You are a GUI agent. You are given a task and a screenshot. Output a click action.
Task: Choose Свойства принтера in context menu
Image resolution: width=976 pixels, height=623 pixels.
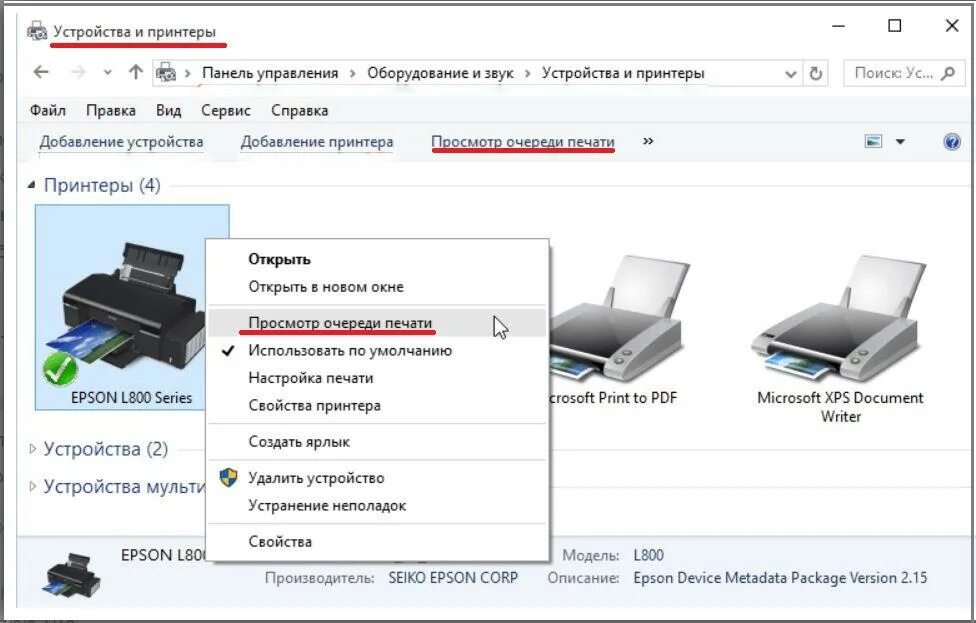(x=378, y=405)
